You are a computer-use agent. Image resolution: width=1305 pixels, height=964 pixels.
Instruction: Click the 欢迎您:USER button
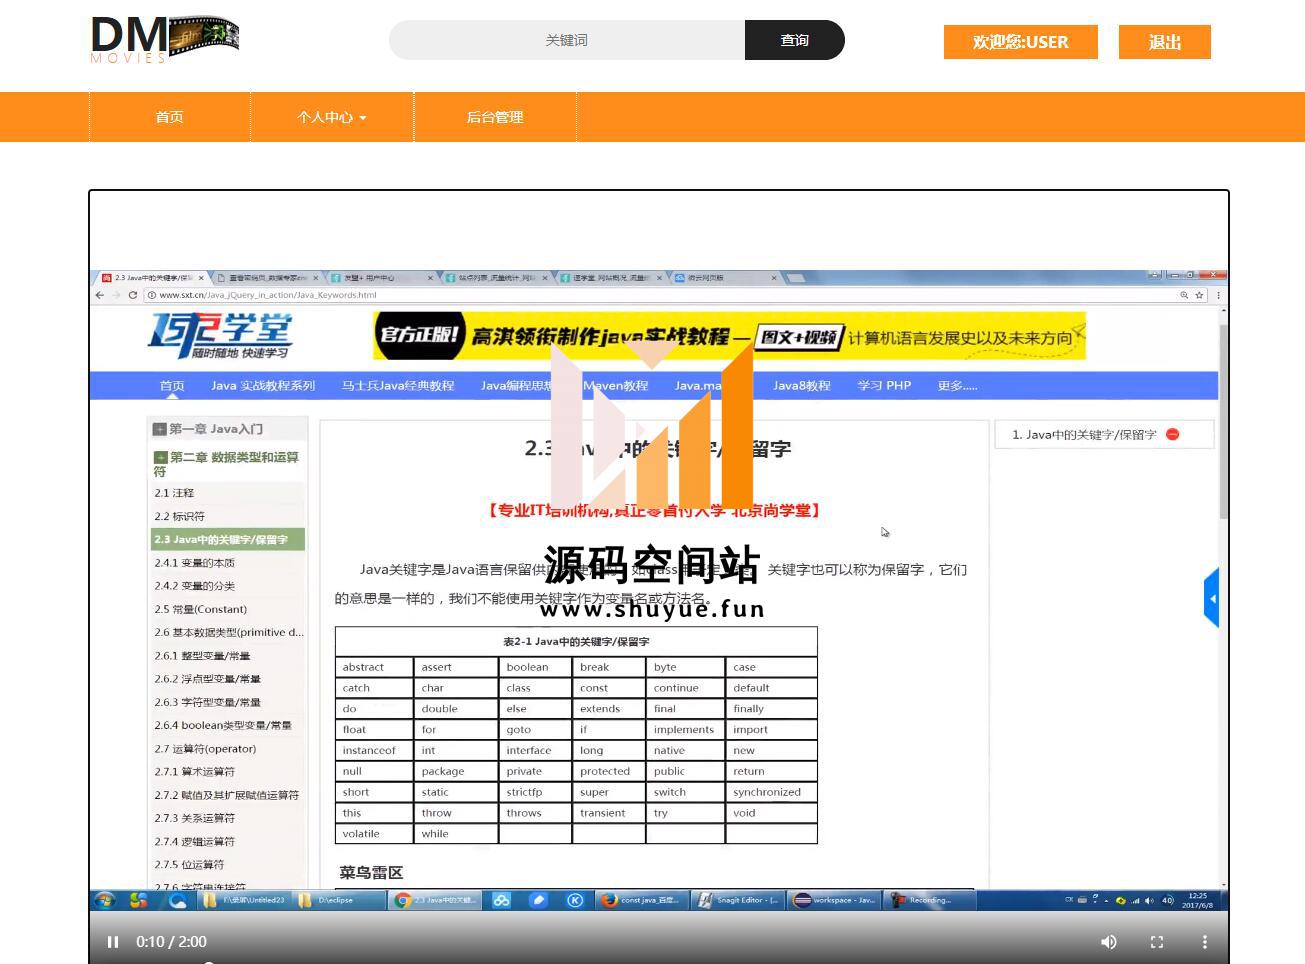click(1021, 42)
